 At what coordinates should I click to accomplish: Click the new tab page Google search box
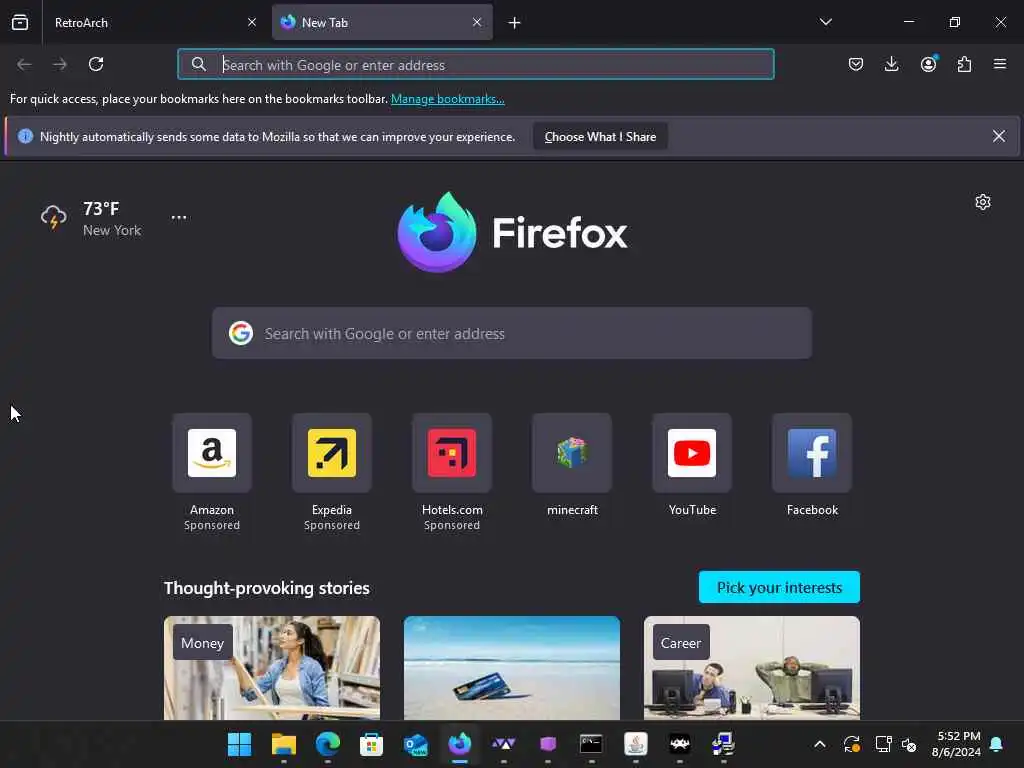point(512,334)
